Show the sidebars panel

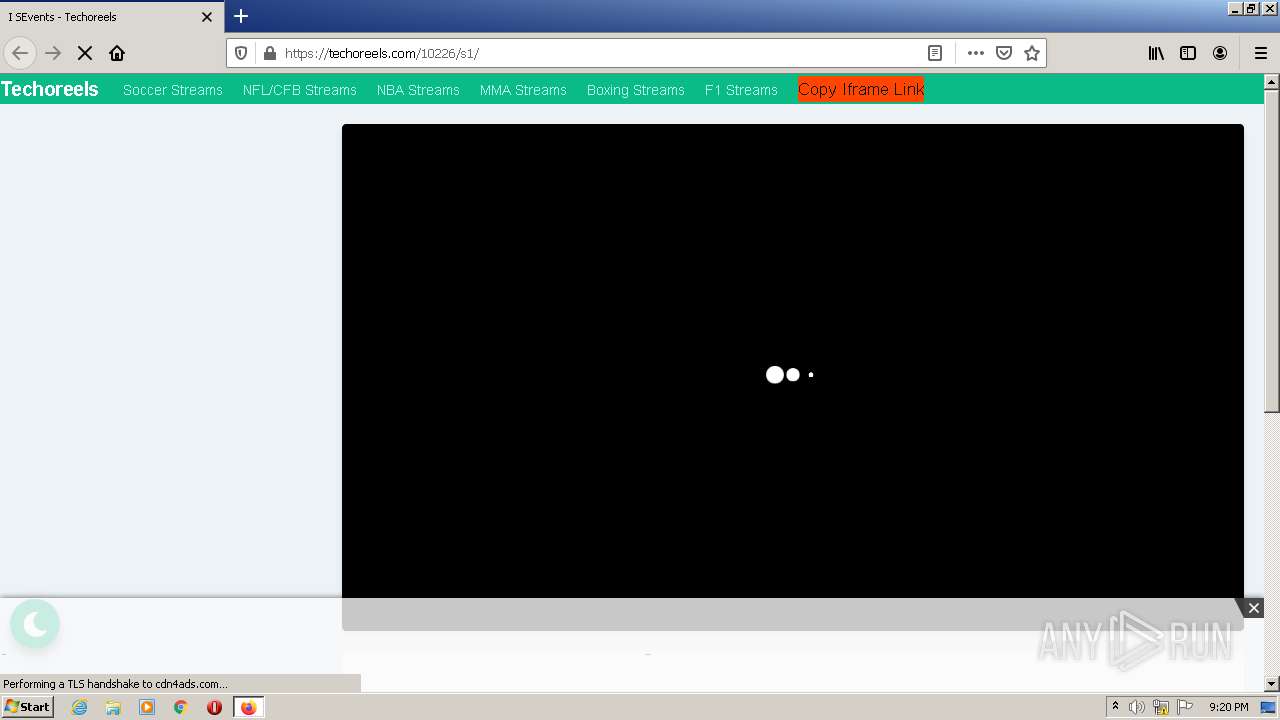pyautogui.click(x=1188, y=53)
